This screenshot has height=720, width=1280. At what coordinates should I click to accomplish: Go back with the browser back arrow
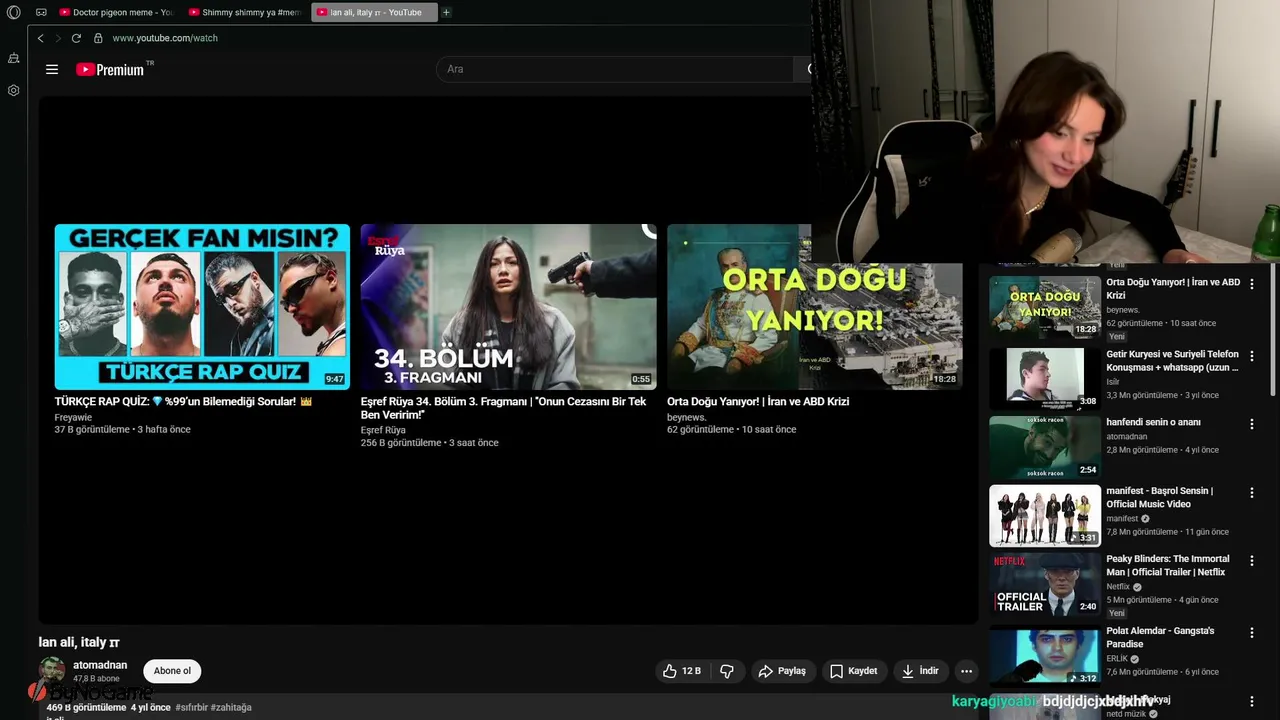pos(40,38)
